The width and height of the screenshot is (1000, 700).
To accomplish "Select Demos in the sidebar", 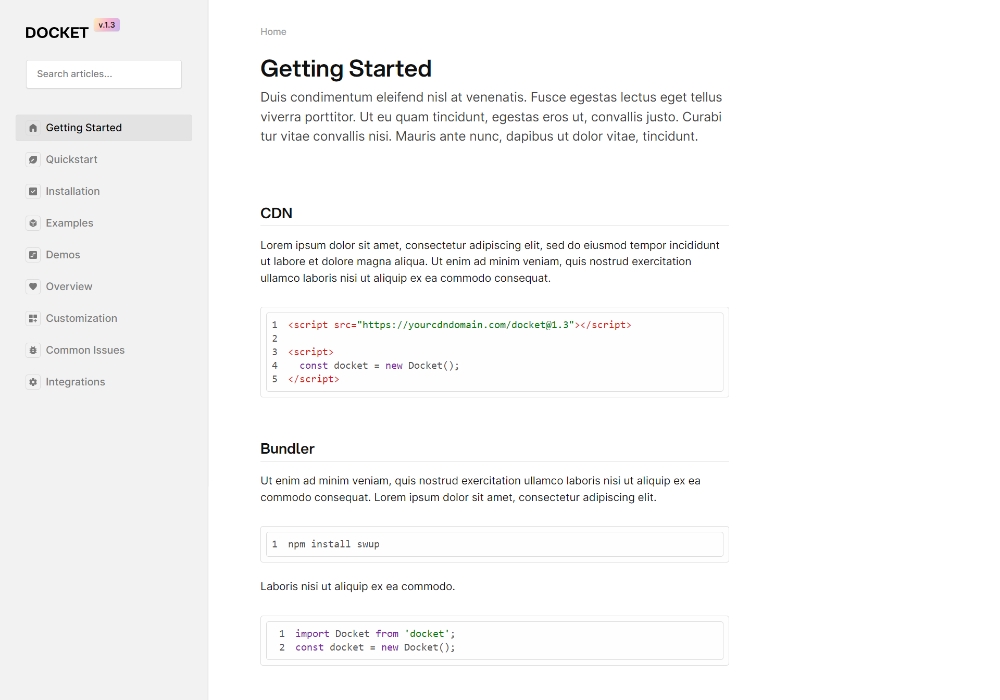I will tap(104, 255).
